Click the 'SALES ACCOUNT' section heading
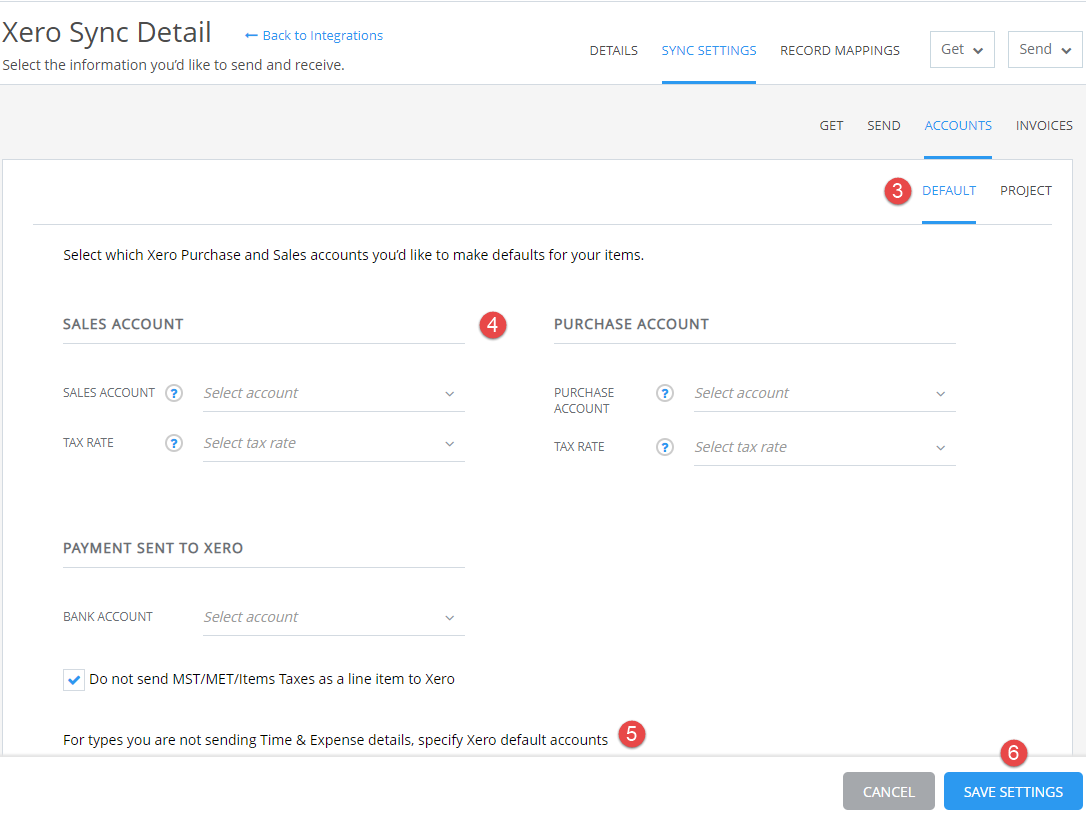Viewport: 1086px width, 825px height. click(x=123, y=324)
